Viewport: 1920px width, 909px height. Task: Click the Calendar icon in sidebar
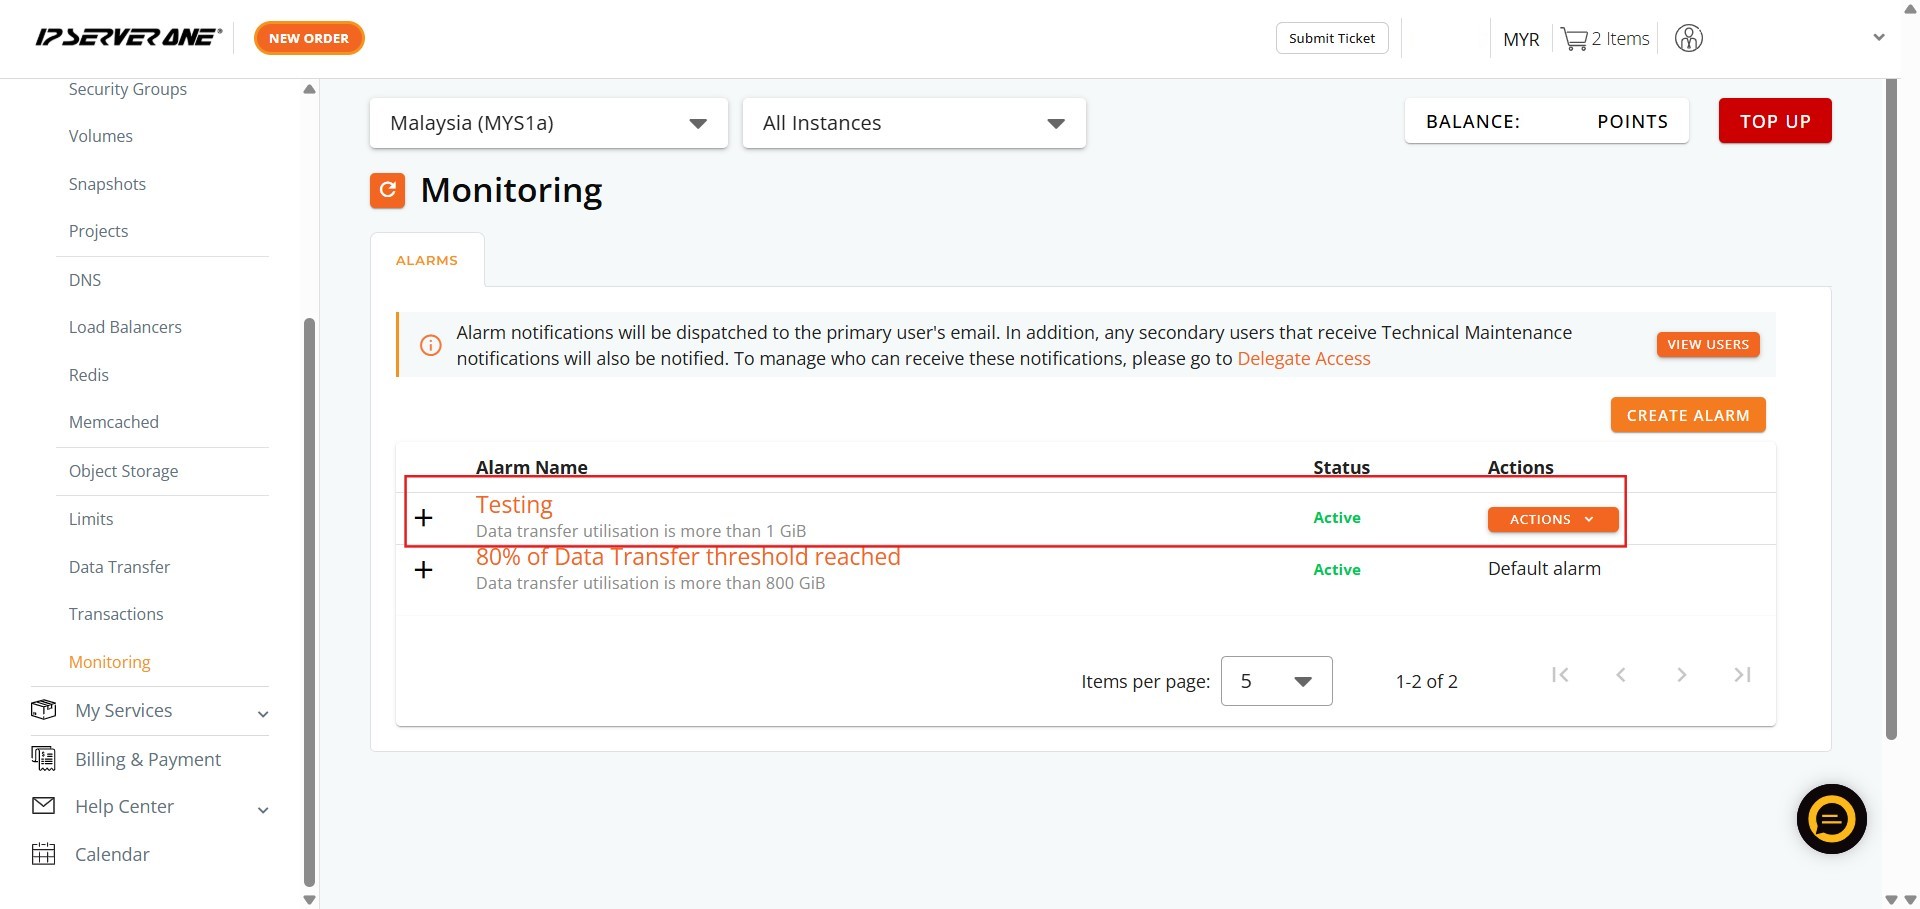coord(44,854)
